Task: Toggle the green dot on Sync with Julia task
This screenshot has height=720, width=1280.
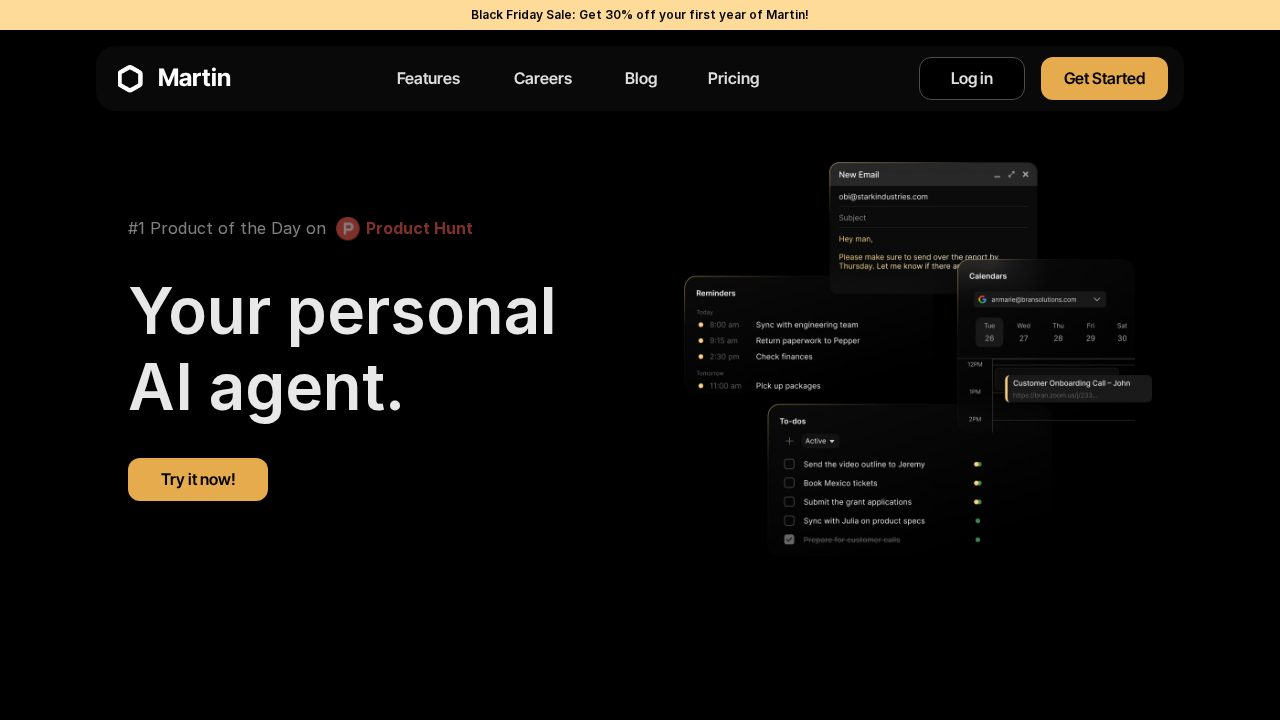Action: click(x=977, y=520)
